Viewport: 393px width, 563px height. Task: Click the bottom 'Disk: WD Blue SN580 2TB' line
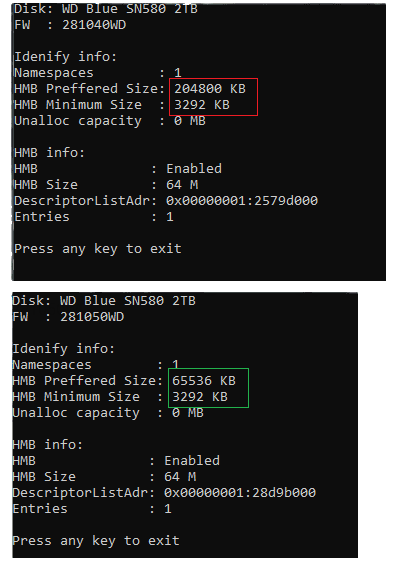(104, 301)
